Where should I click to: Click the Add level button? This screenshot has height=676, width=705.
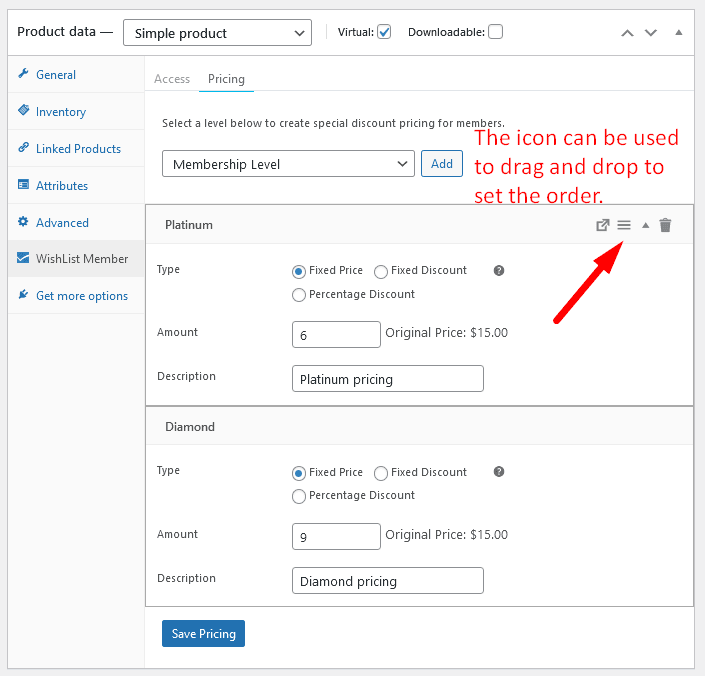(x=442, y=164)
